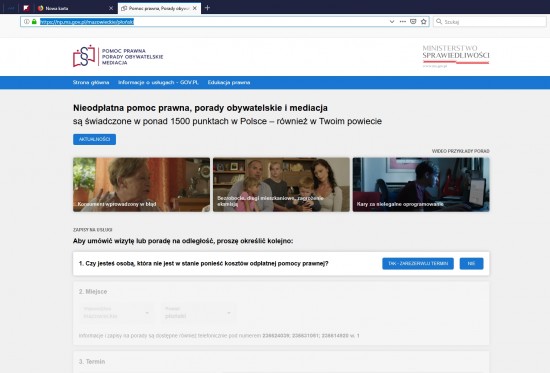Click the search magnifier icon in Szukaj box
550x373 pixels.
pos(439,21)
